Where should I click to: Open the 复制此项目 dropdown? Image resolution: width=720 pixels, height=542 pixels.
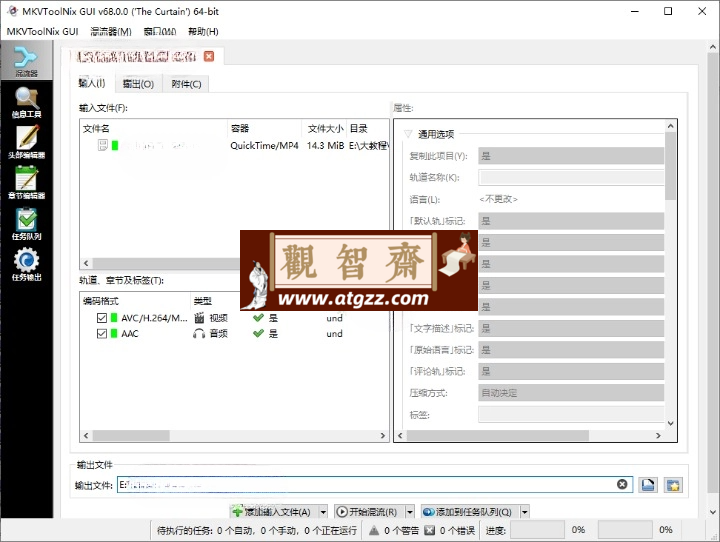(x=571, y=156)
